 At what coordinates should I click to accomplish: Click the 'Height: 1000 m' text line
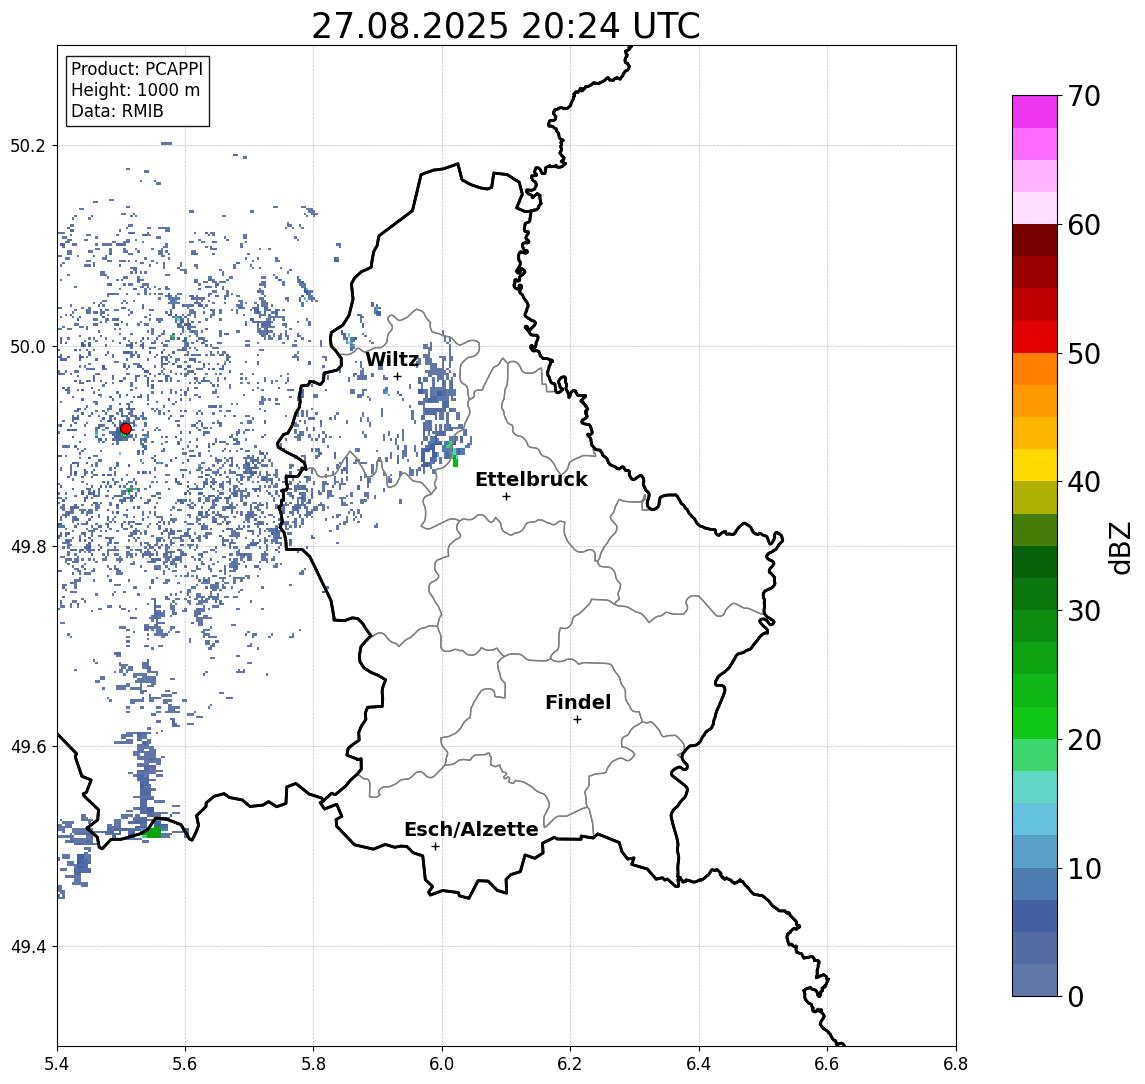(x=135, y=90)
